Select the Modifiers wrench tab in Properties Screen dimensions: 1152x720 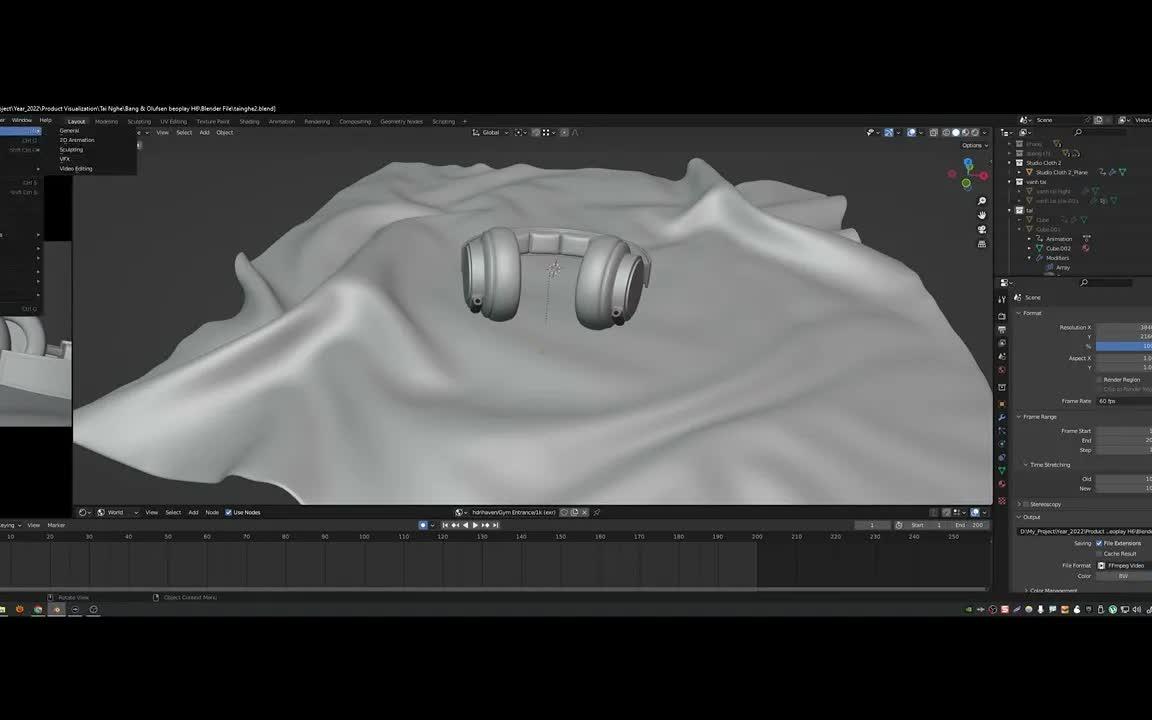tap(1002, 416)
